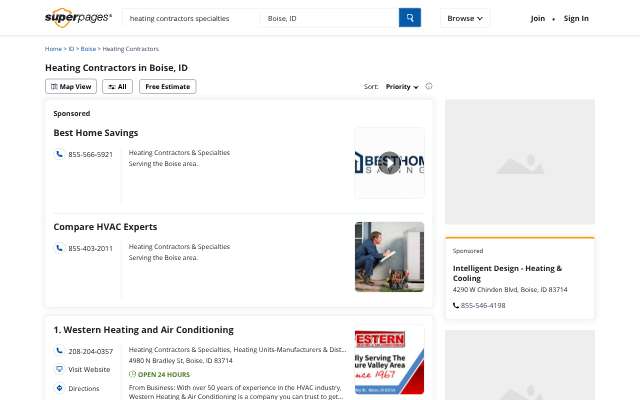Click Compare HVAC Experts technician photo
The image size is (640, 400).
389,257
